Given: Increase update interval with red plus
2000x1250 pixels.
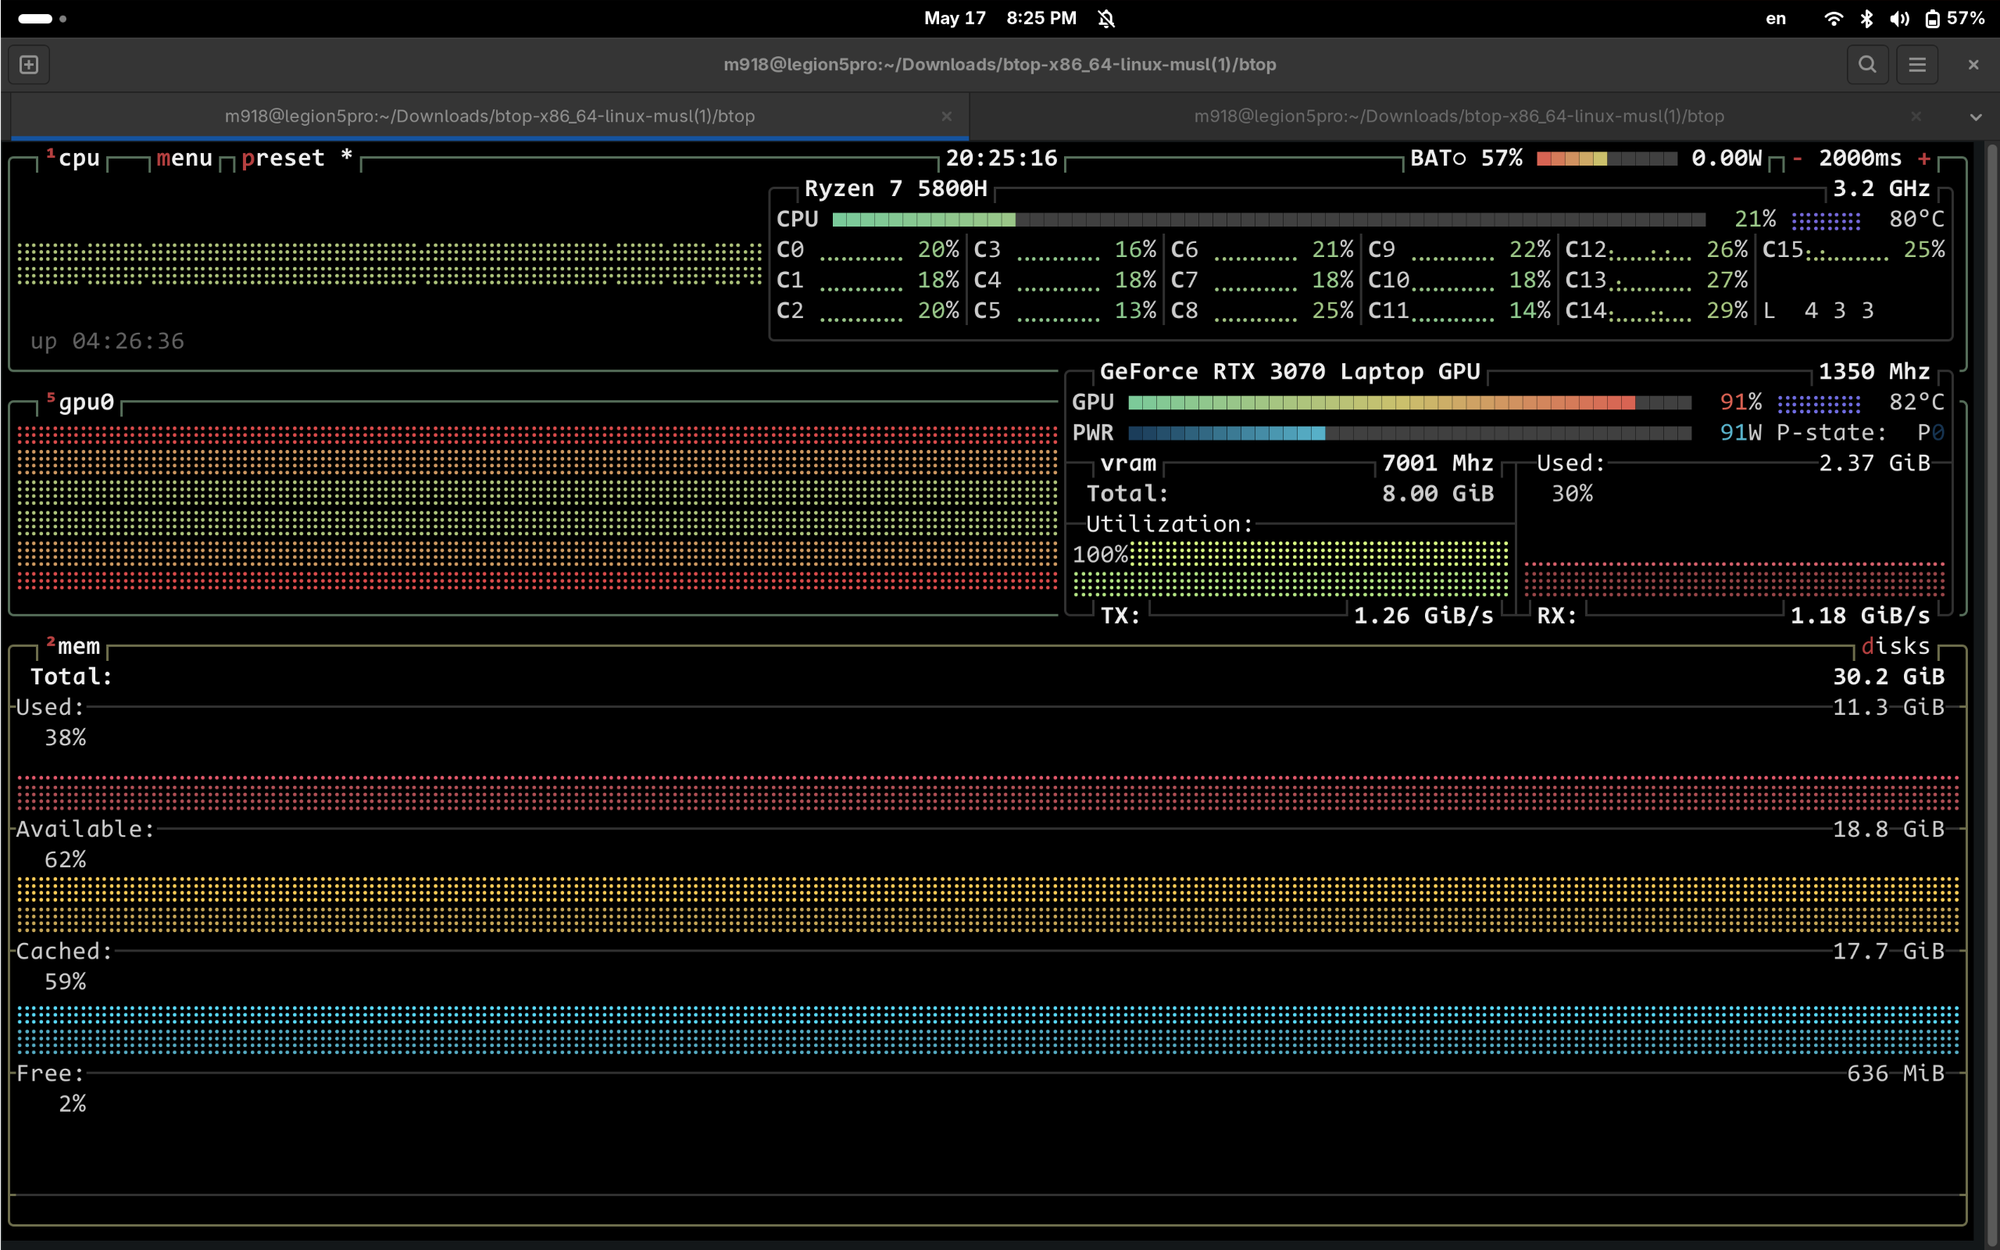Looking at the screenshot, I should pyautogui.click(x=1924, y=158).
